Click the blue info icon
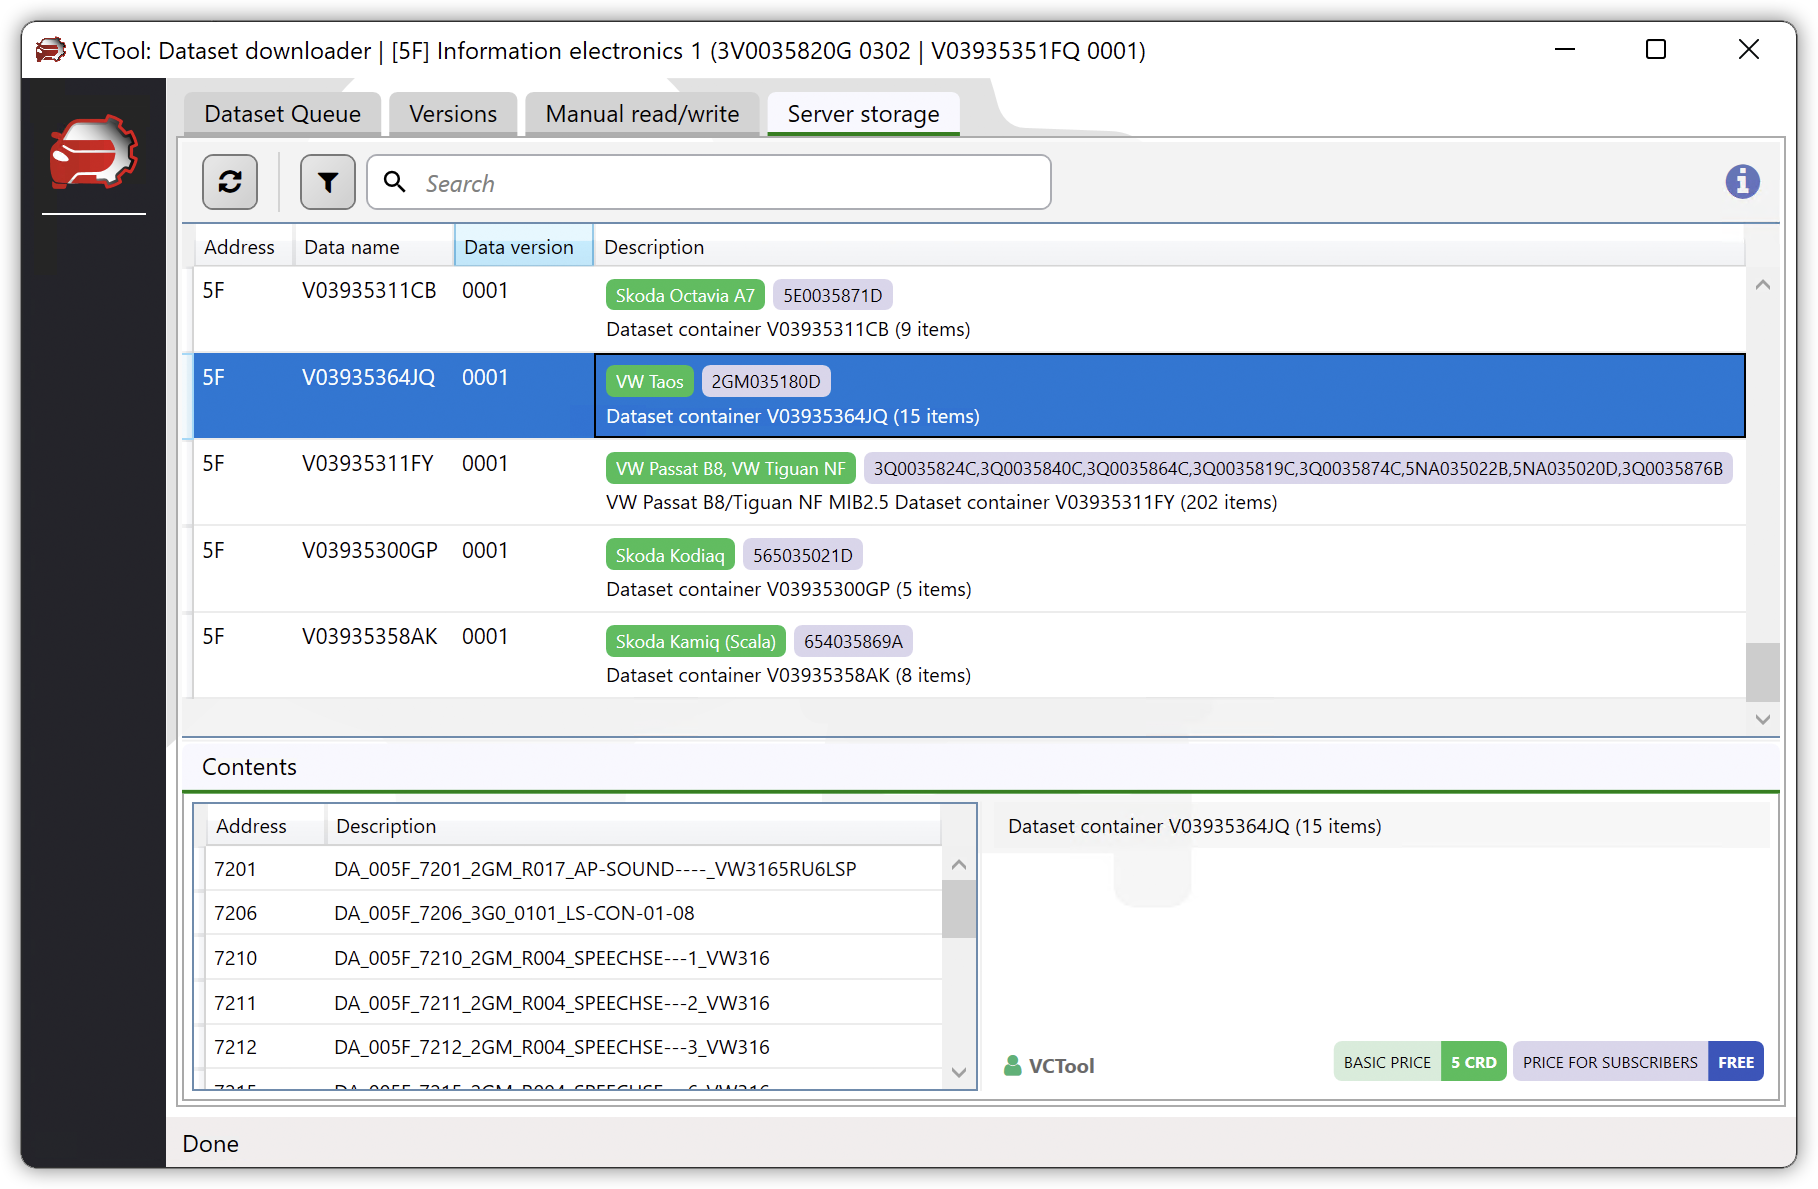 [1742, 182]
